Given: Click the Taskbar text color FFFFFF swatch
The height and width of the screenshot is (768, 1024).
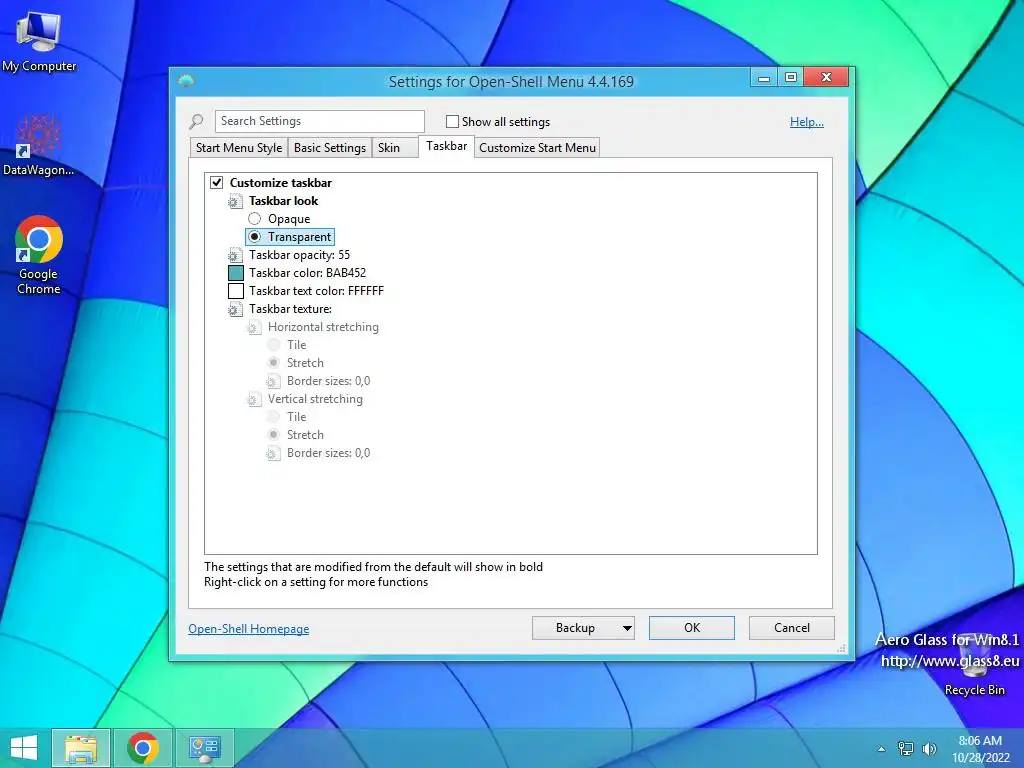Looking at the screenshot, I should pos(236,291).
